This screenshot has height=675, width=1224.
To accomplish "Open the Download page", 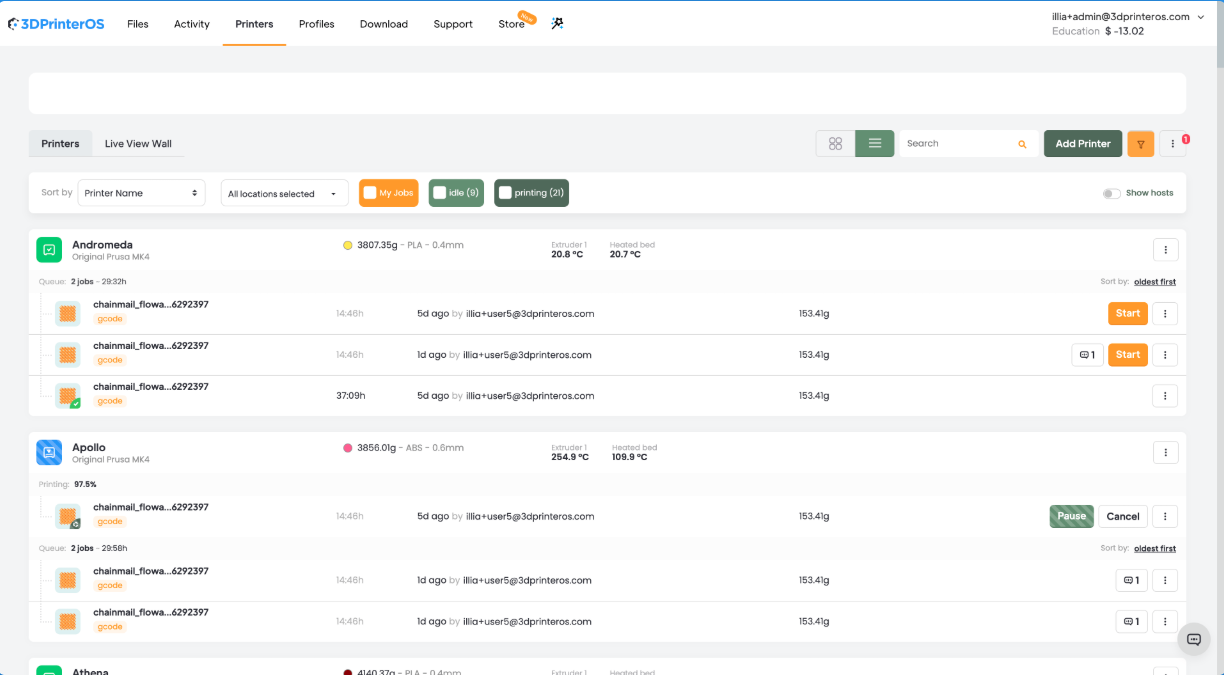I will point(384,24).
